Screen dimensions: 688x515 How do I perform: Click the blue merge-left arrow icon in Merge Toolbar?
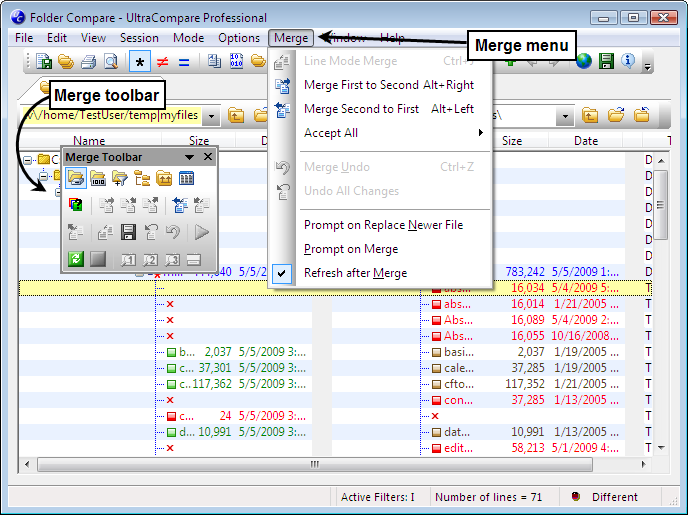click(180, 205)
